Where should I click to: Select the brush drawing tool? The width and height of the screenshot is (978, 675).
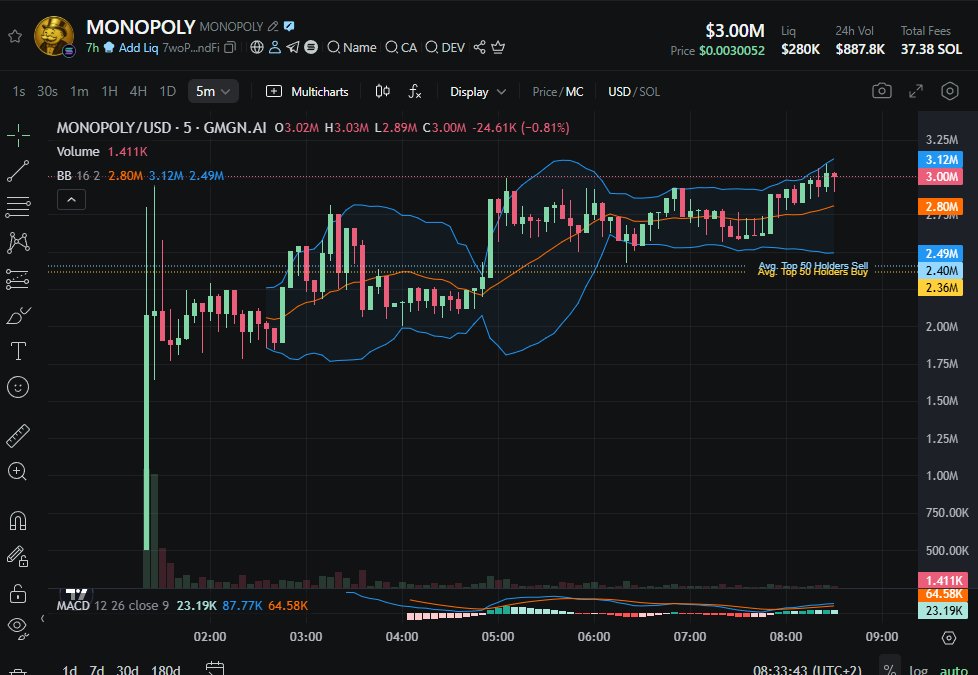(x=18, y=315)
